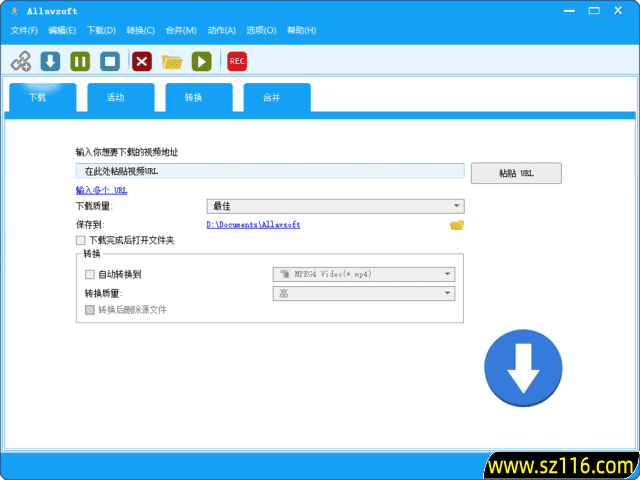Screen dimensions: 640x480
Task: Delete task using the red X toolbar icon
Action: pos(142,61)
